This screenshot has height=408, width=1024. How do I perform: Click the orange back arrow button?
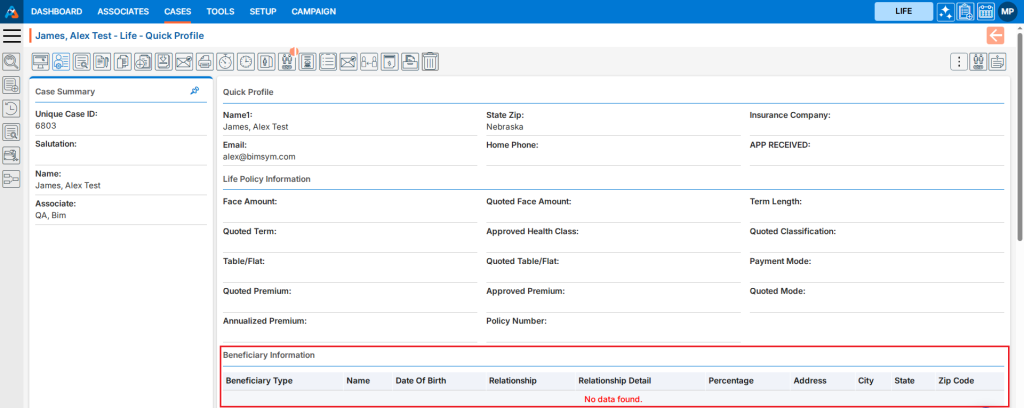point(995,35)
